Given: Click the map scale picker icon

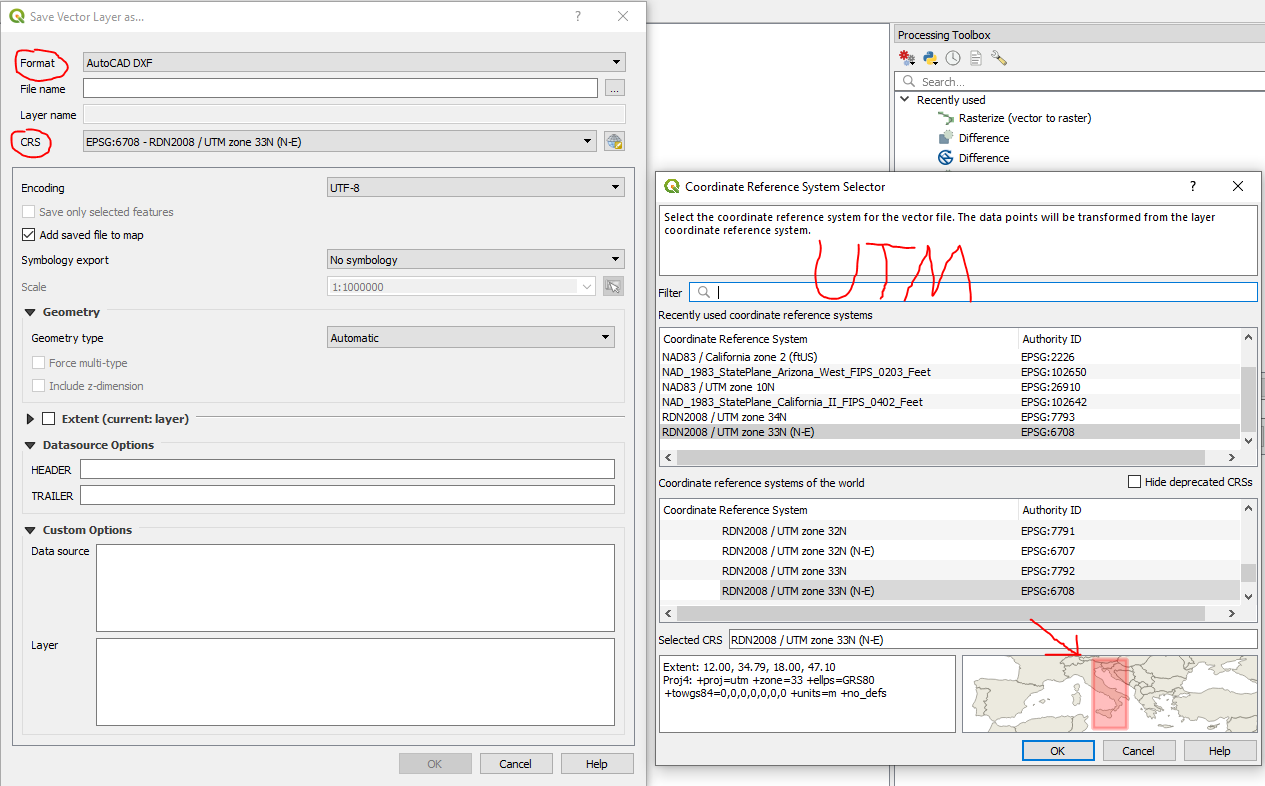Looking at the screenshot, I should pos(614,286).
